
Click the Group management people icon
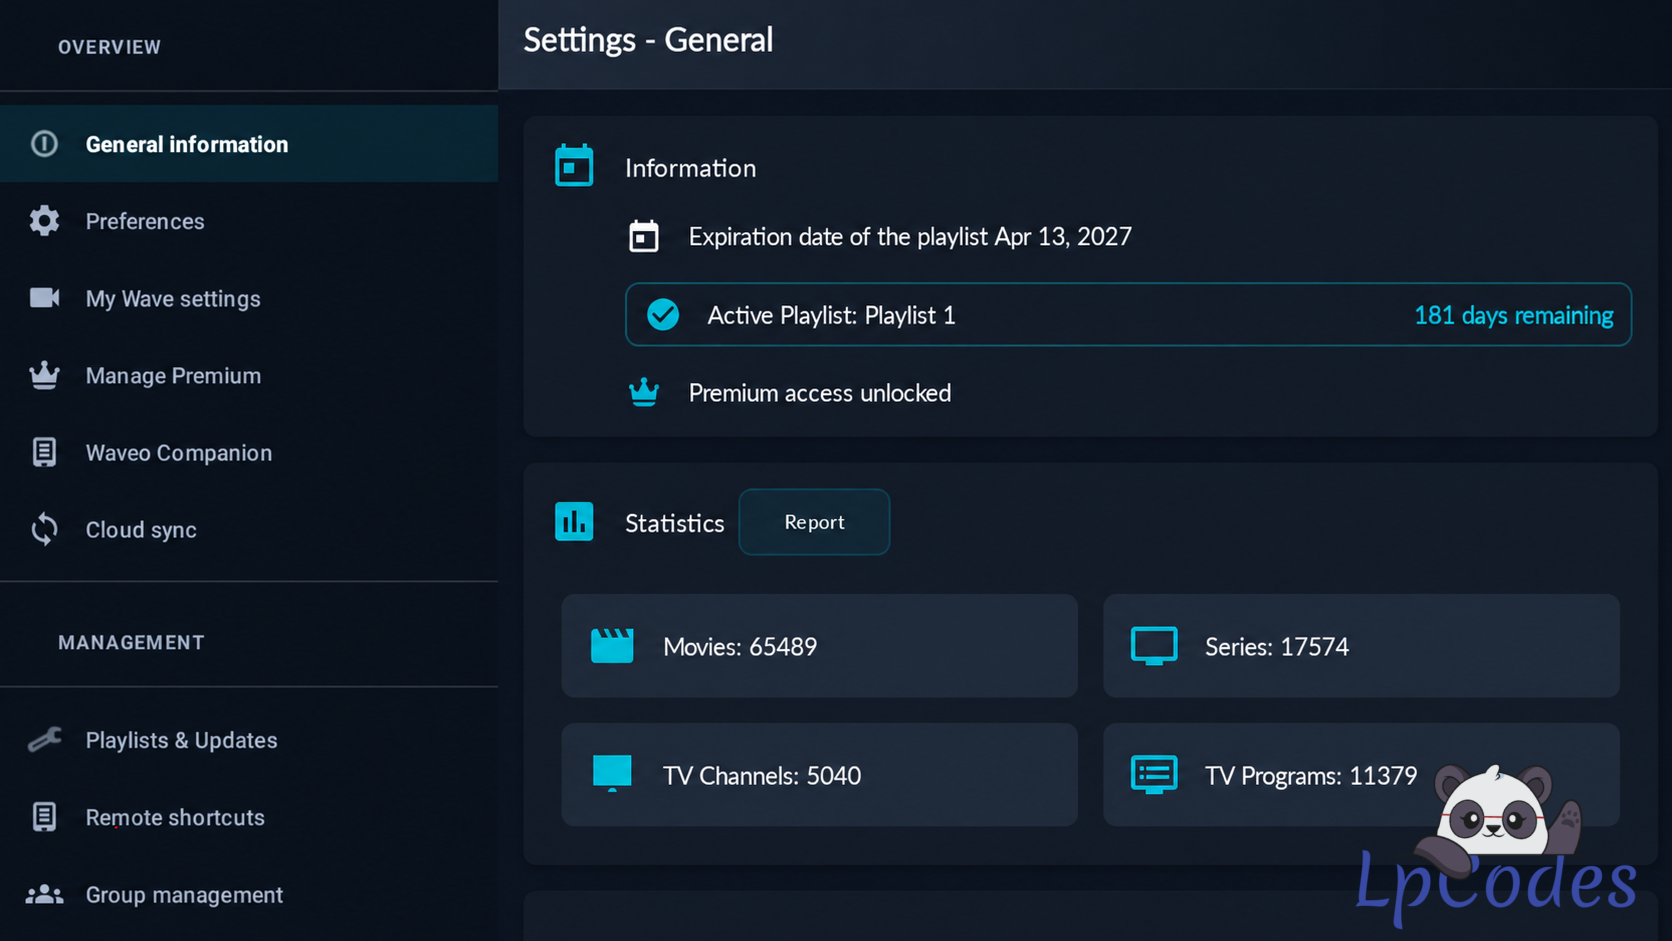click(x=44, y=894)
